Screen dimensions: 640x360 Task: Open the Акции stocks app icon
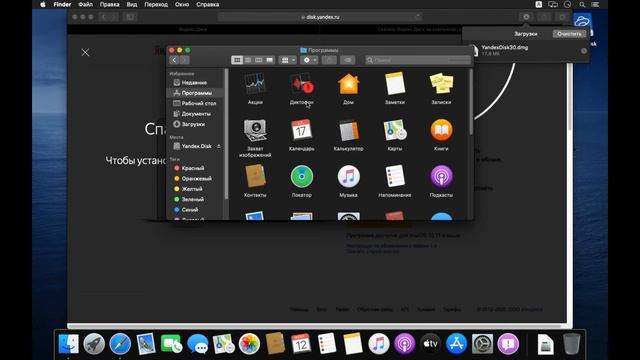pos(255,84)
